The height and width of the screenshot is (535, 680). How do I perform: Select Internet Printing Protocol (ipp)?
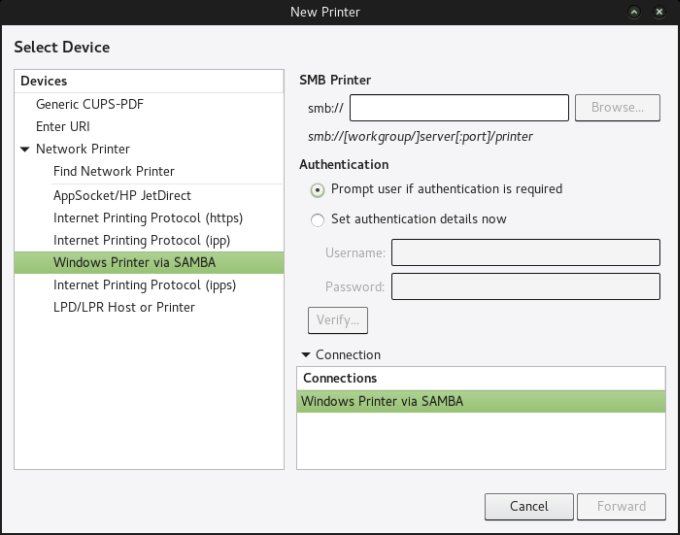pos(142,240)
